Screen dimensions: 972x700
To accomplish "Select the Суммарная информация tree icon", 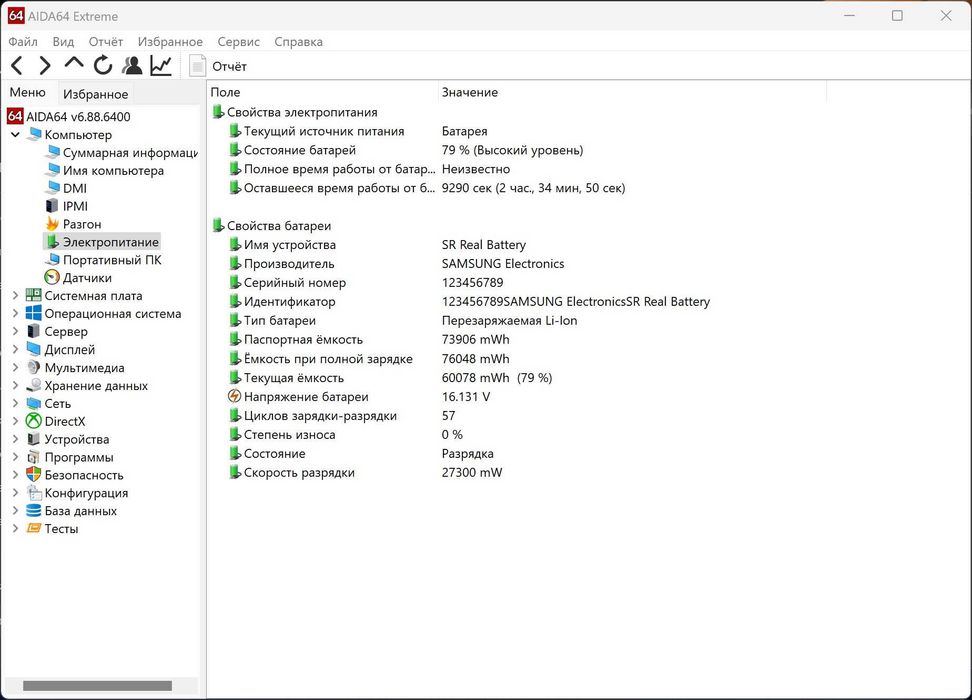I will [x=53, y=153].
